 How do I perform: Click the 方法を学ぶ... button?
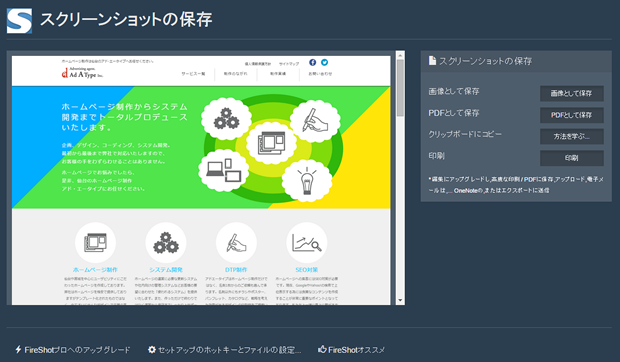pyautogui.click(x=571, y=136)
